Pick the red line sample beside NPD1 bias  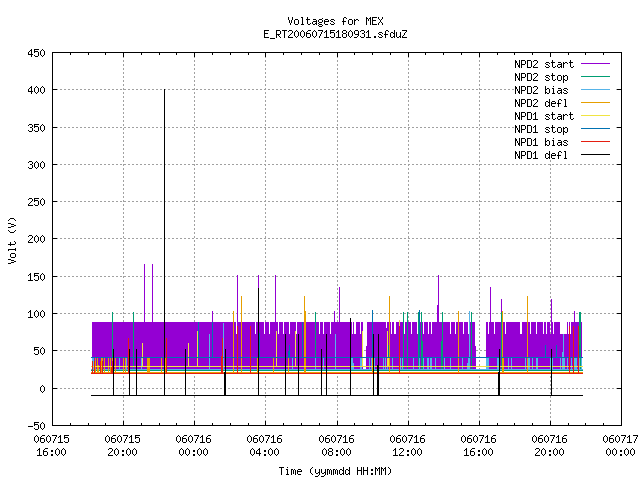pos(596,142)
